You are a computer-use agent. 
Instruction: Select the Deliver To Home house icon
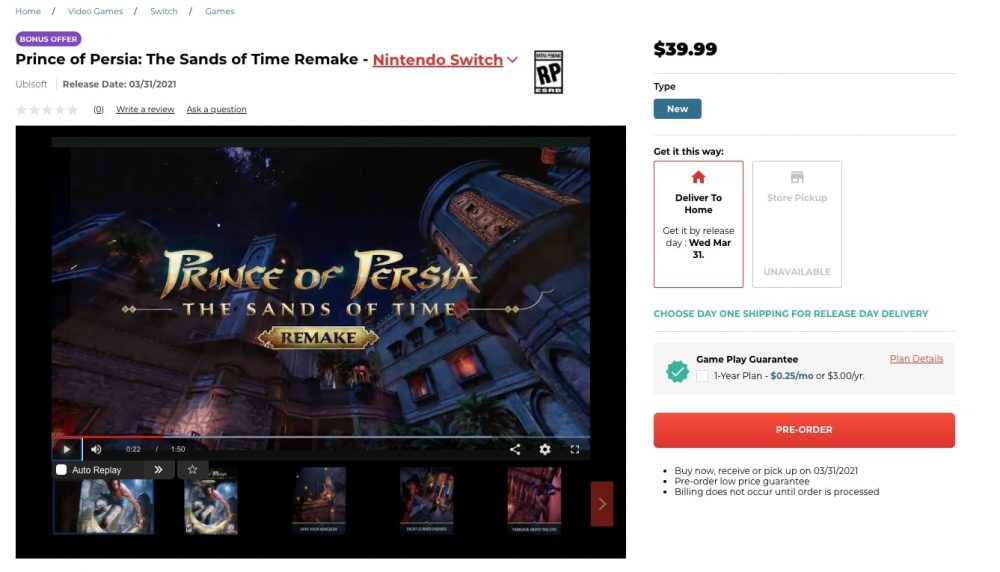point(698,177)
